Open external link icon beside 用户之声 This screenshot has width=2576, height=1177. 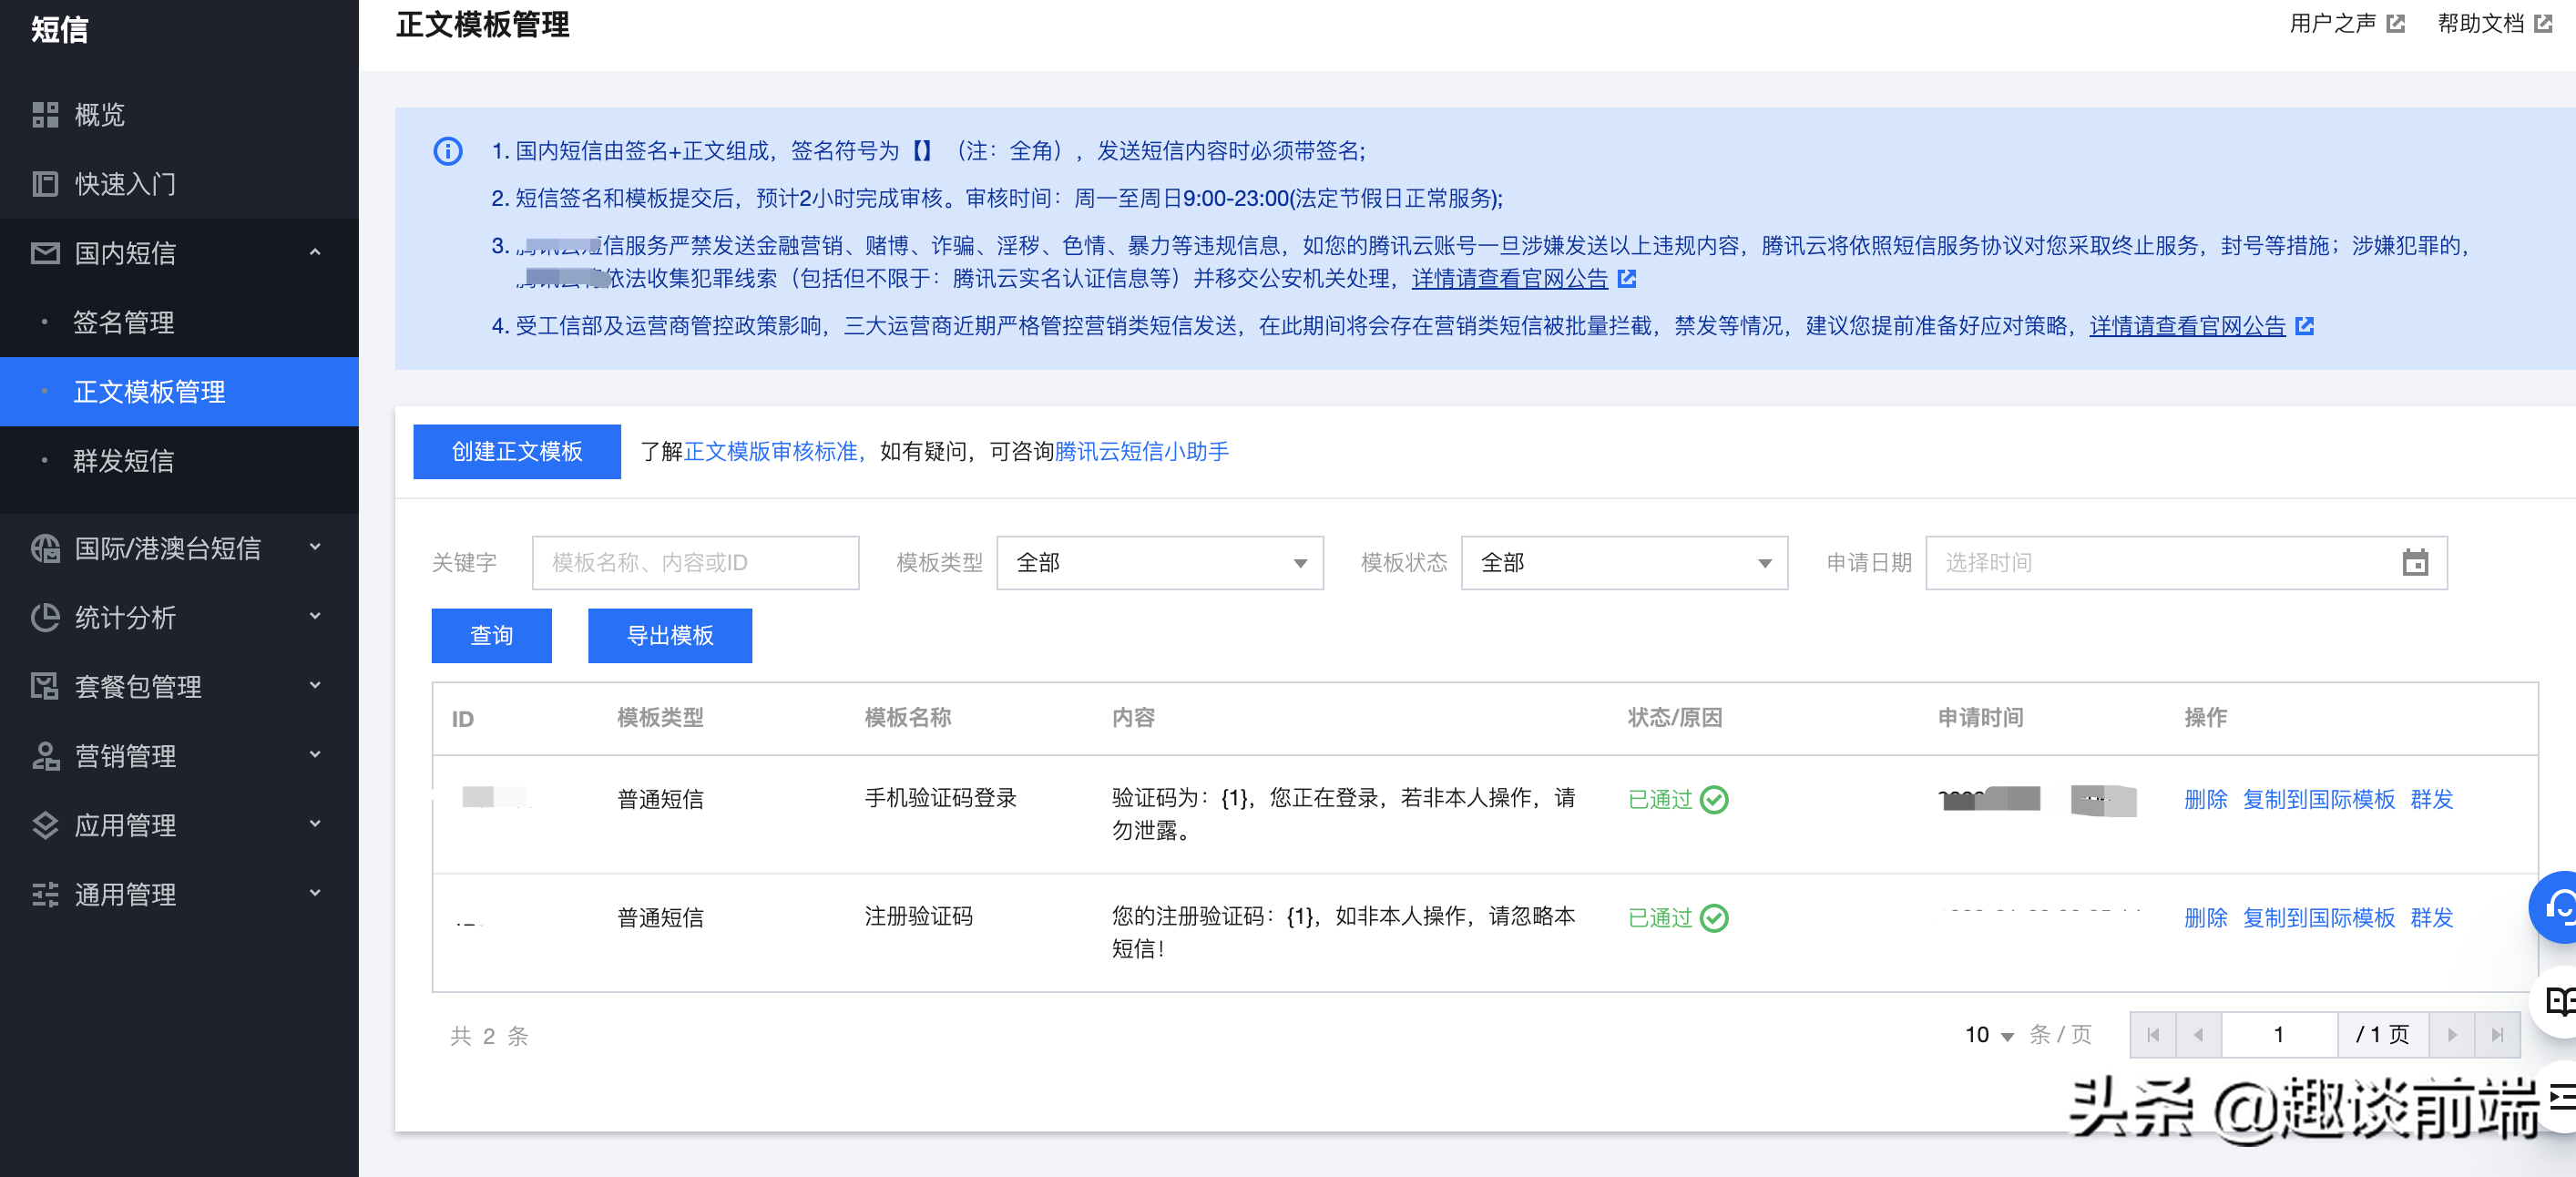pyautogui.click(x=2396, y=23)
